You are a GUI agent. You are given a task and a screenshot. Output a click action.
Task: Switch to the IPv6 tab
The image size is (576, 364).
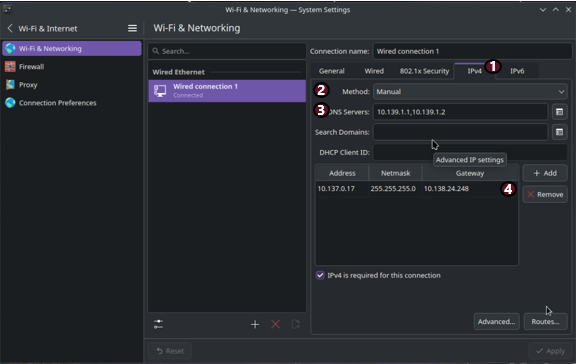517,71
